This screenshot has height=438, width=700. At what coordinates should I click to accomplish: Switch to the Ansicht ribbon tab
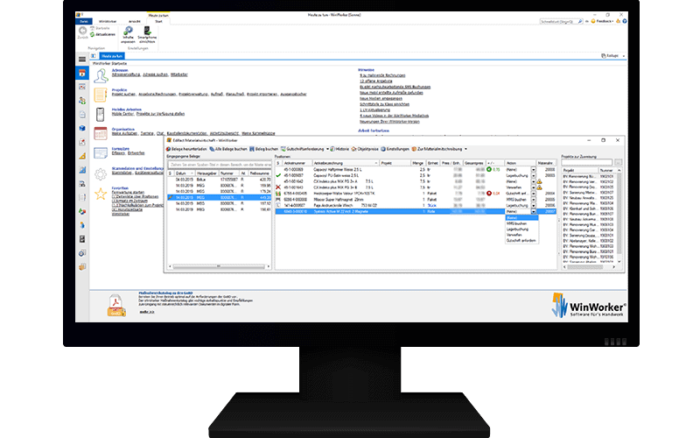(134, 21)
